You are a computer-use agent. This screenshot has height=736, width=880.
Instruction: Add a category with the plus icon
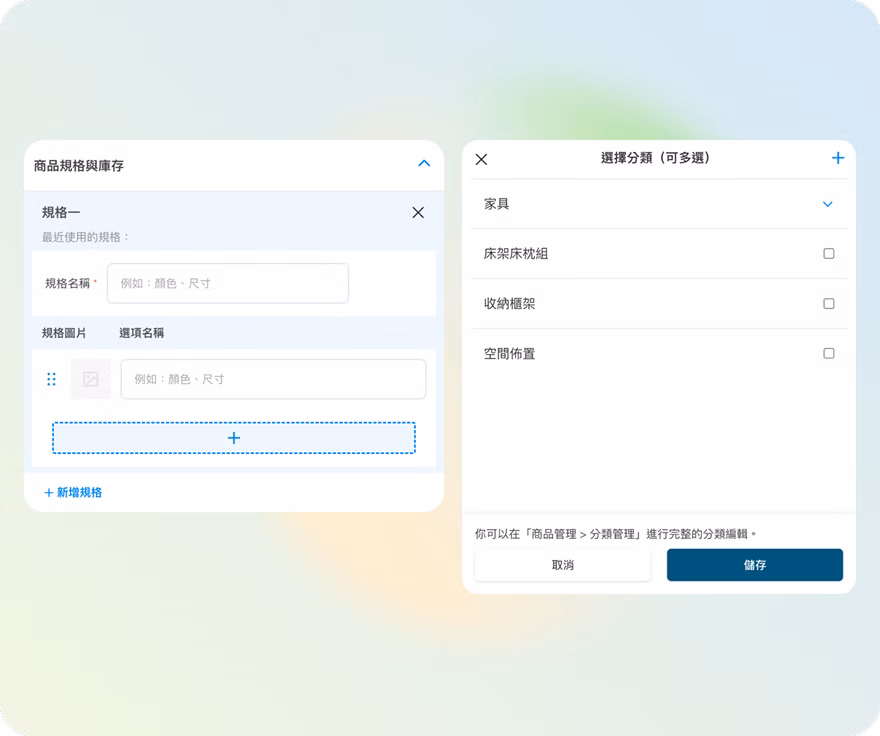pos(838,158)
